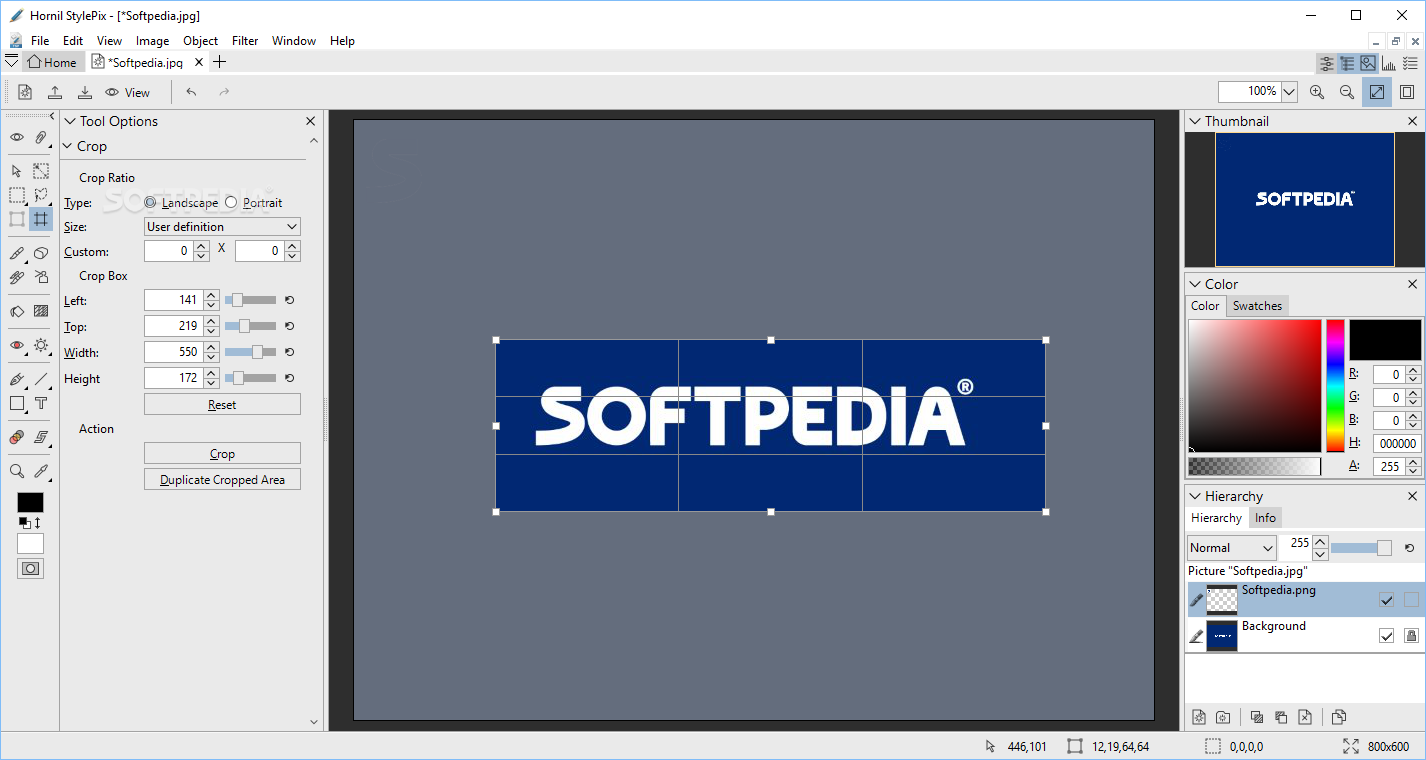
Task: Select the Red Eye removal tool
Action: [x=17, y=345]
